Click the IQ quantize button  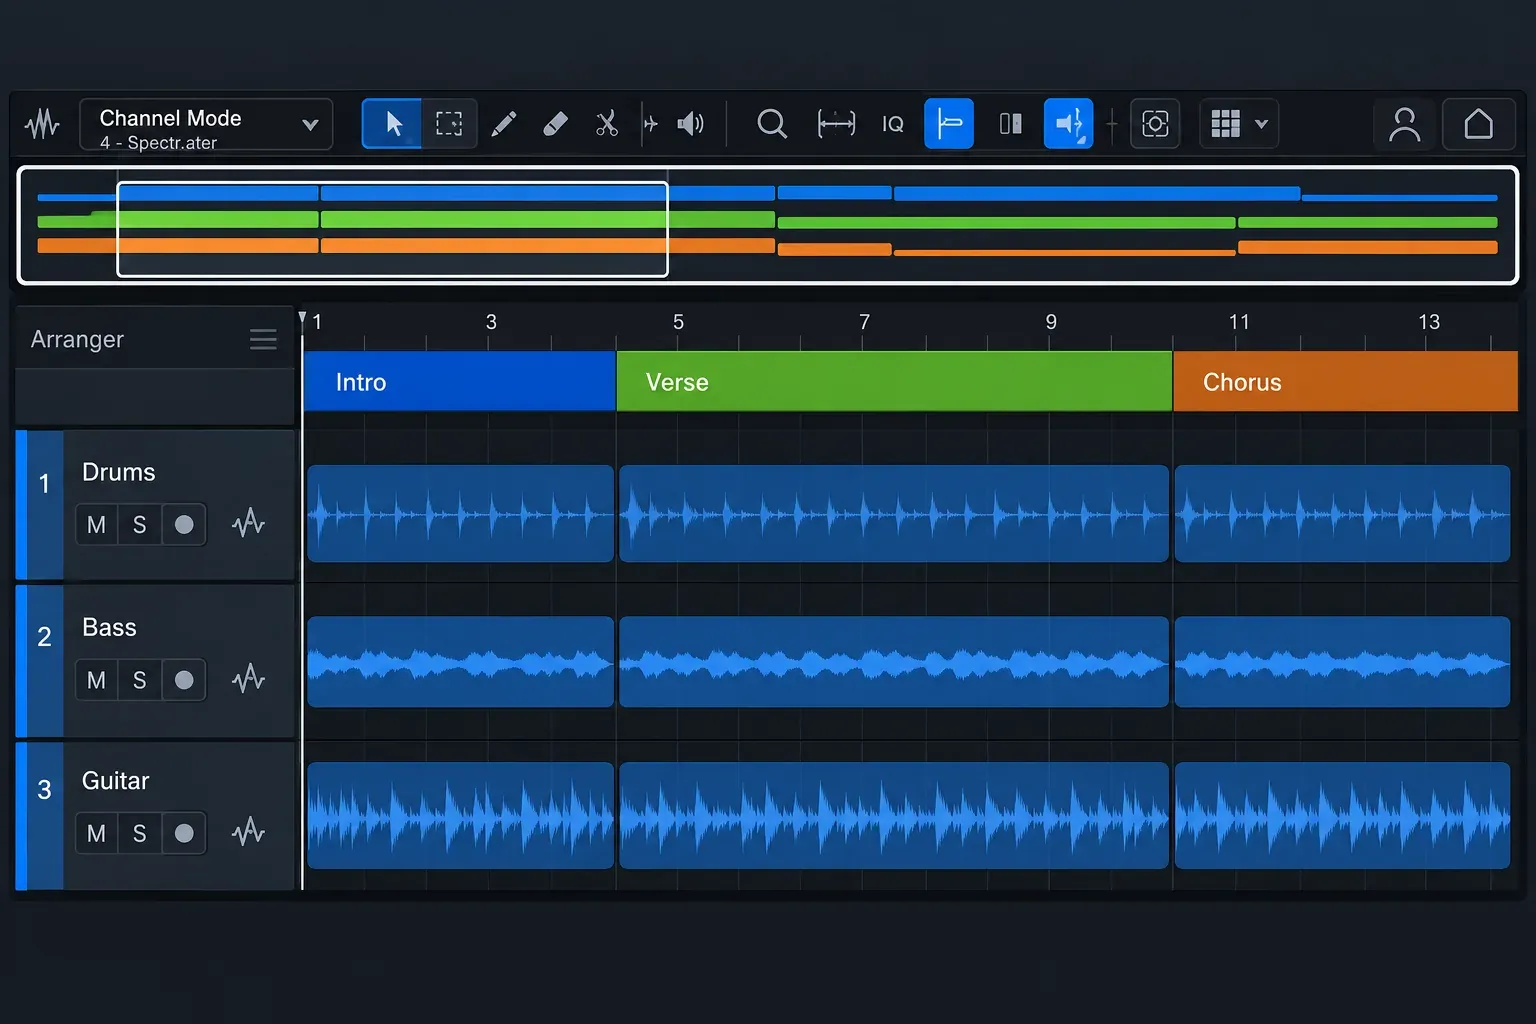893,124
